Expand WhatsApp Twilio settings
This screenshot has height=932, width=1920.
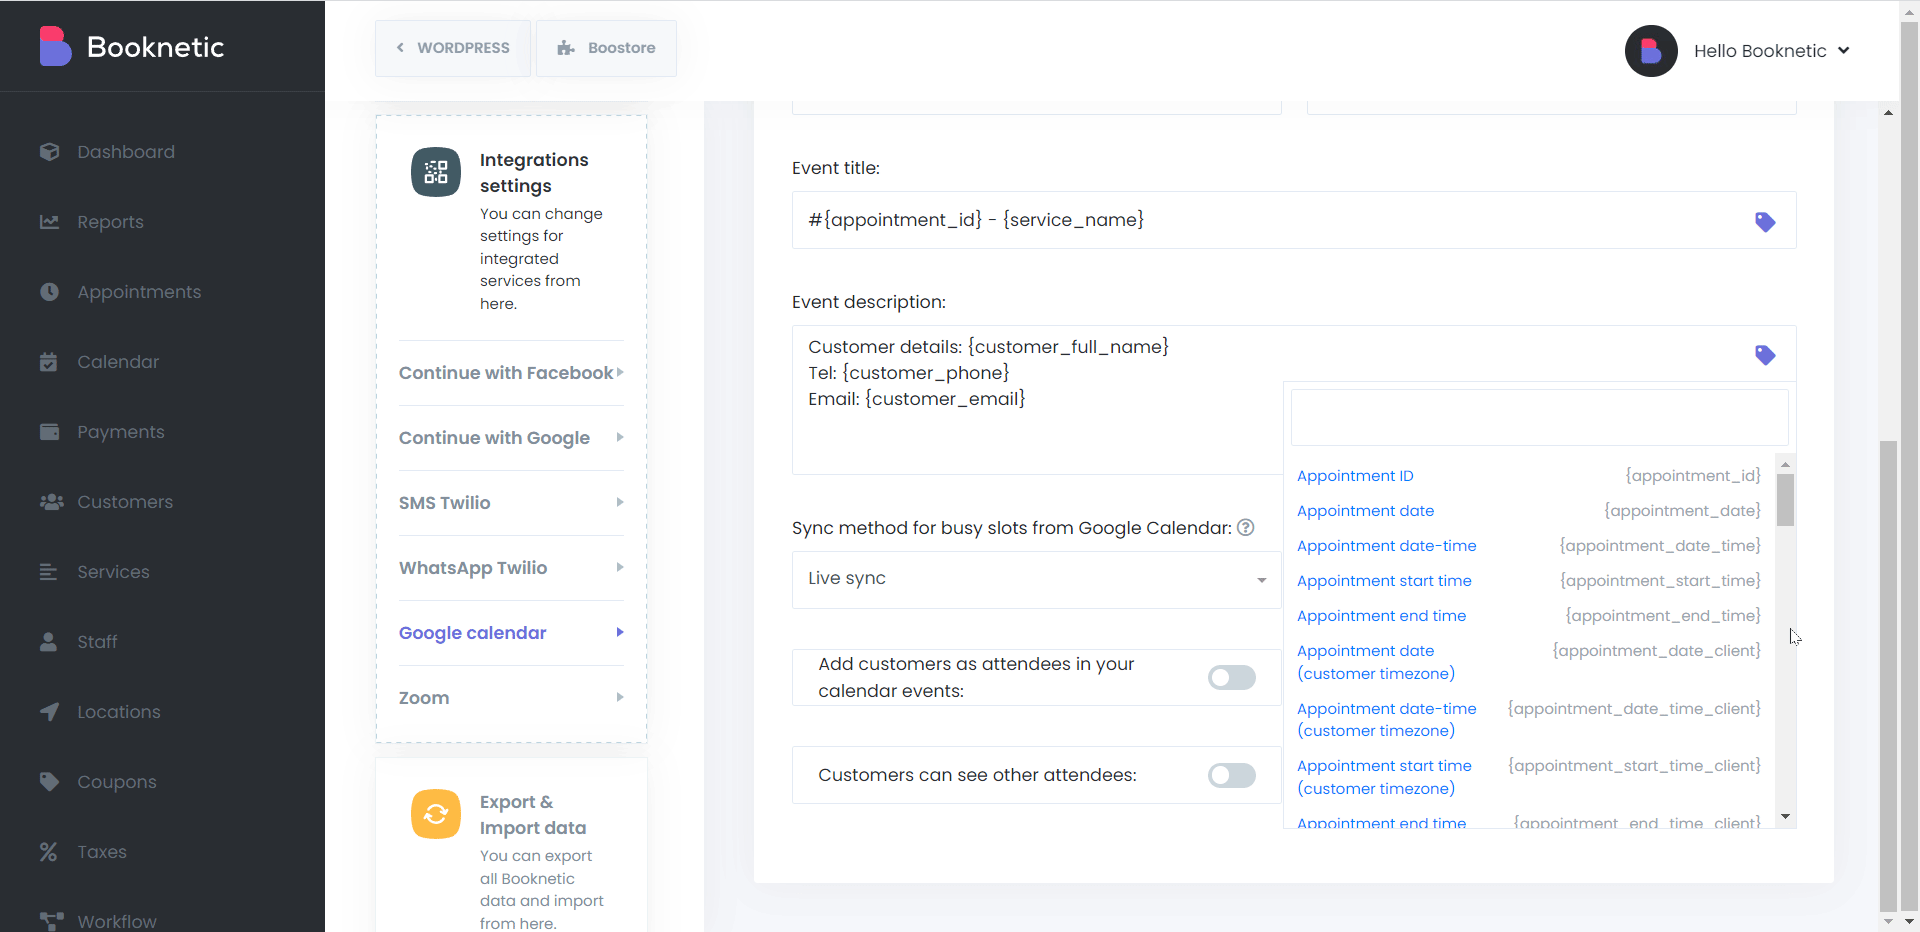click(511, 568)
